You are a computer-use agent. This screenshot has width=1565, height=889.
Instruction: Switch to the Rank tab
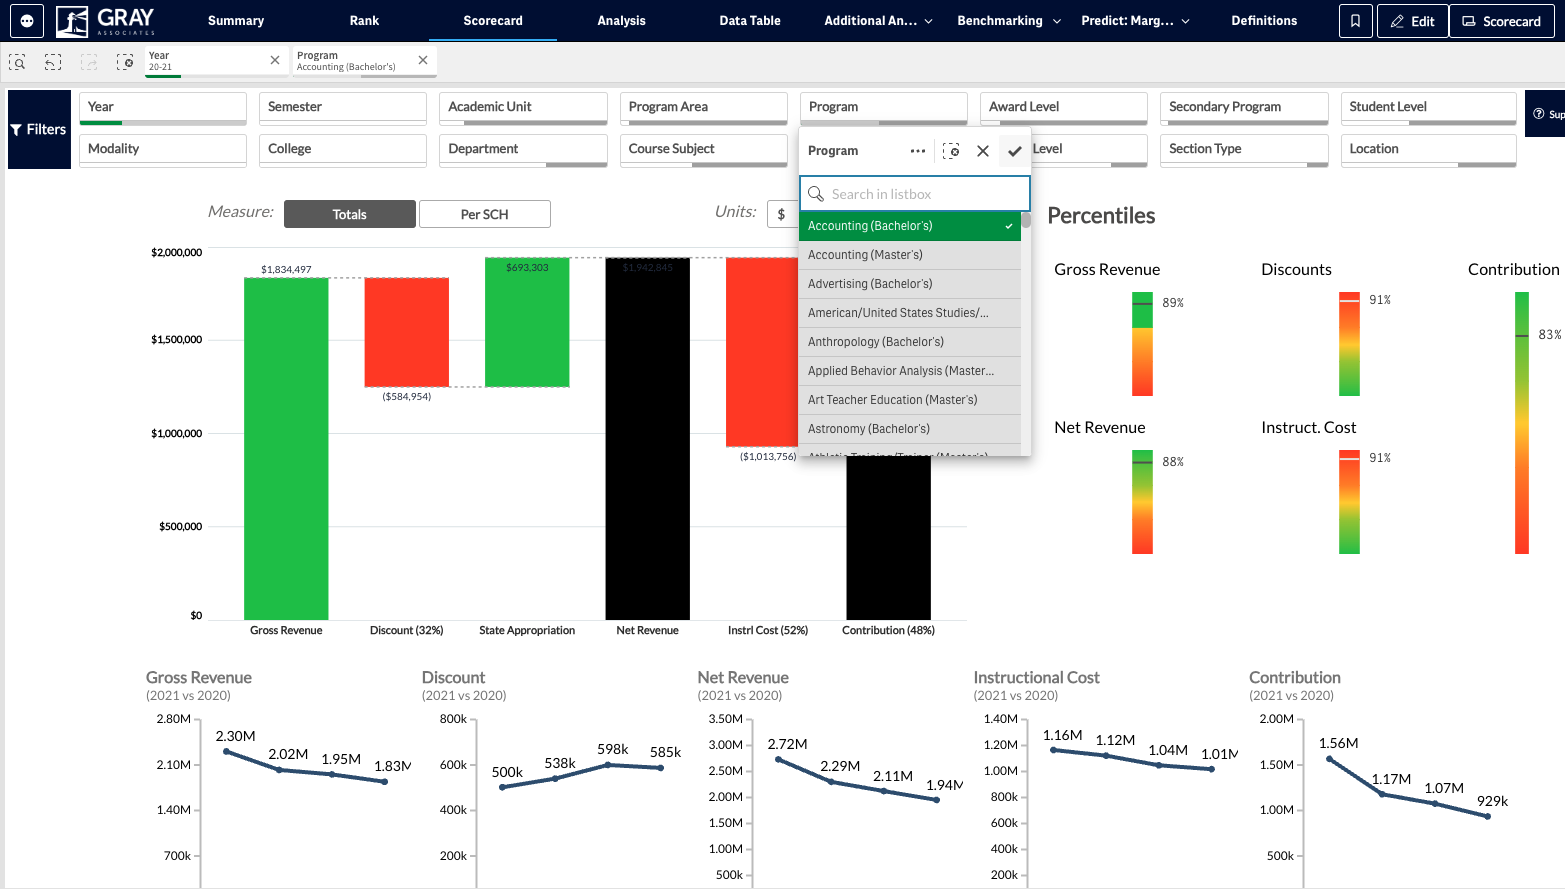(x=365, y=21)
